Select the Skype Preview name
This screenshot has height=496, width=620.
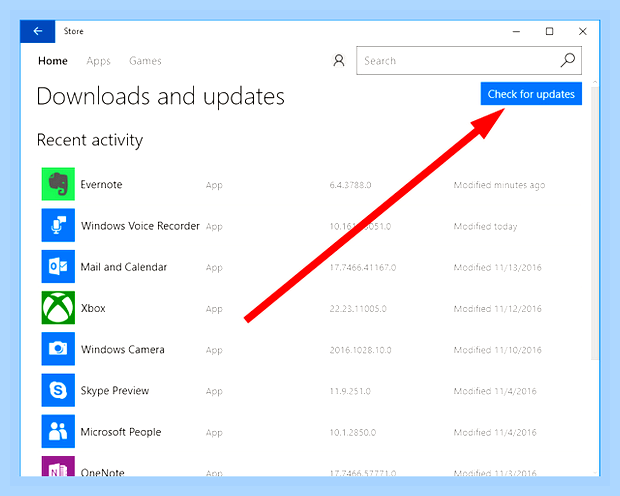[115, 391]
